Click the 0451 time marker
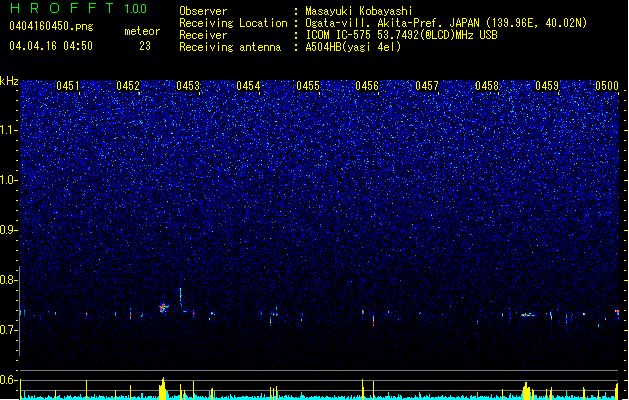629x400 pixels. pos(68,86)
